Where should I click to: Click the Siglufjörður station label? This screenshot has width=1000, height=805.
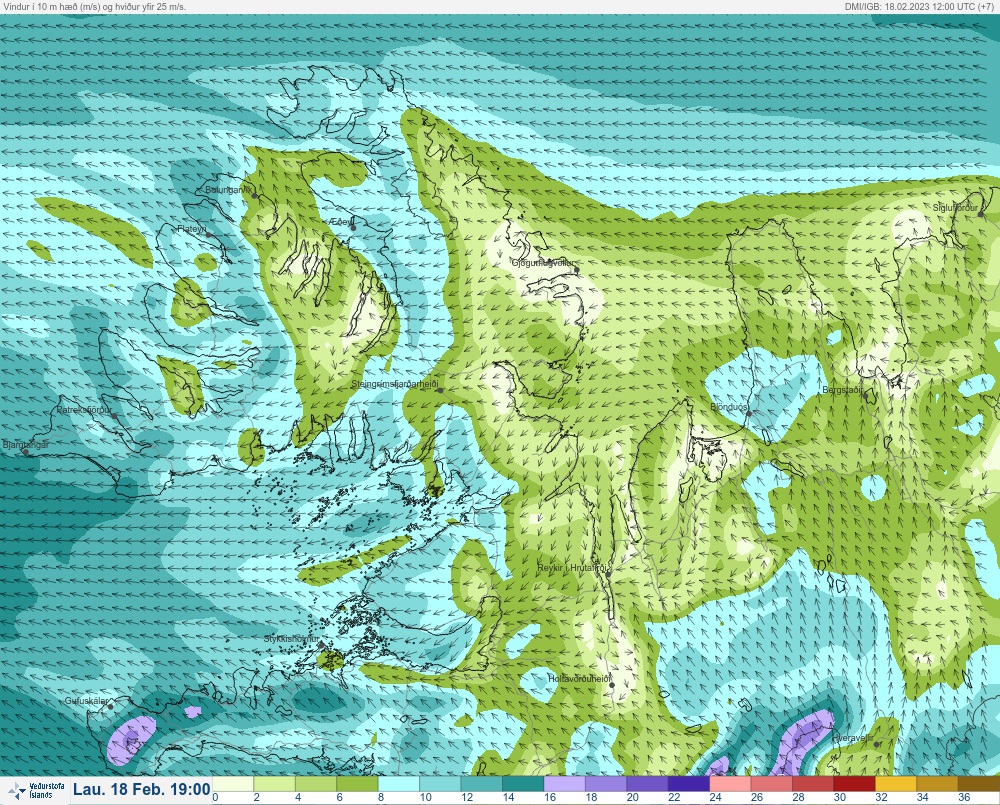pyautogui.click(x=955, y=208)
